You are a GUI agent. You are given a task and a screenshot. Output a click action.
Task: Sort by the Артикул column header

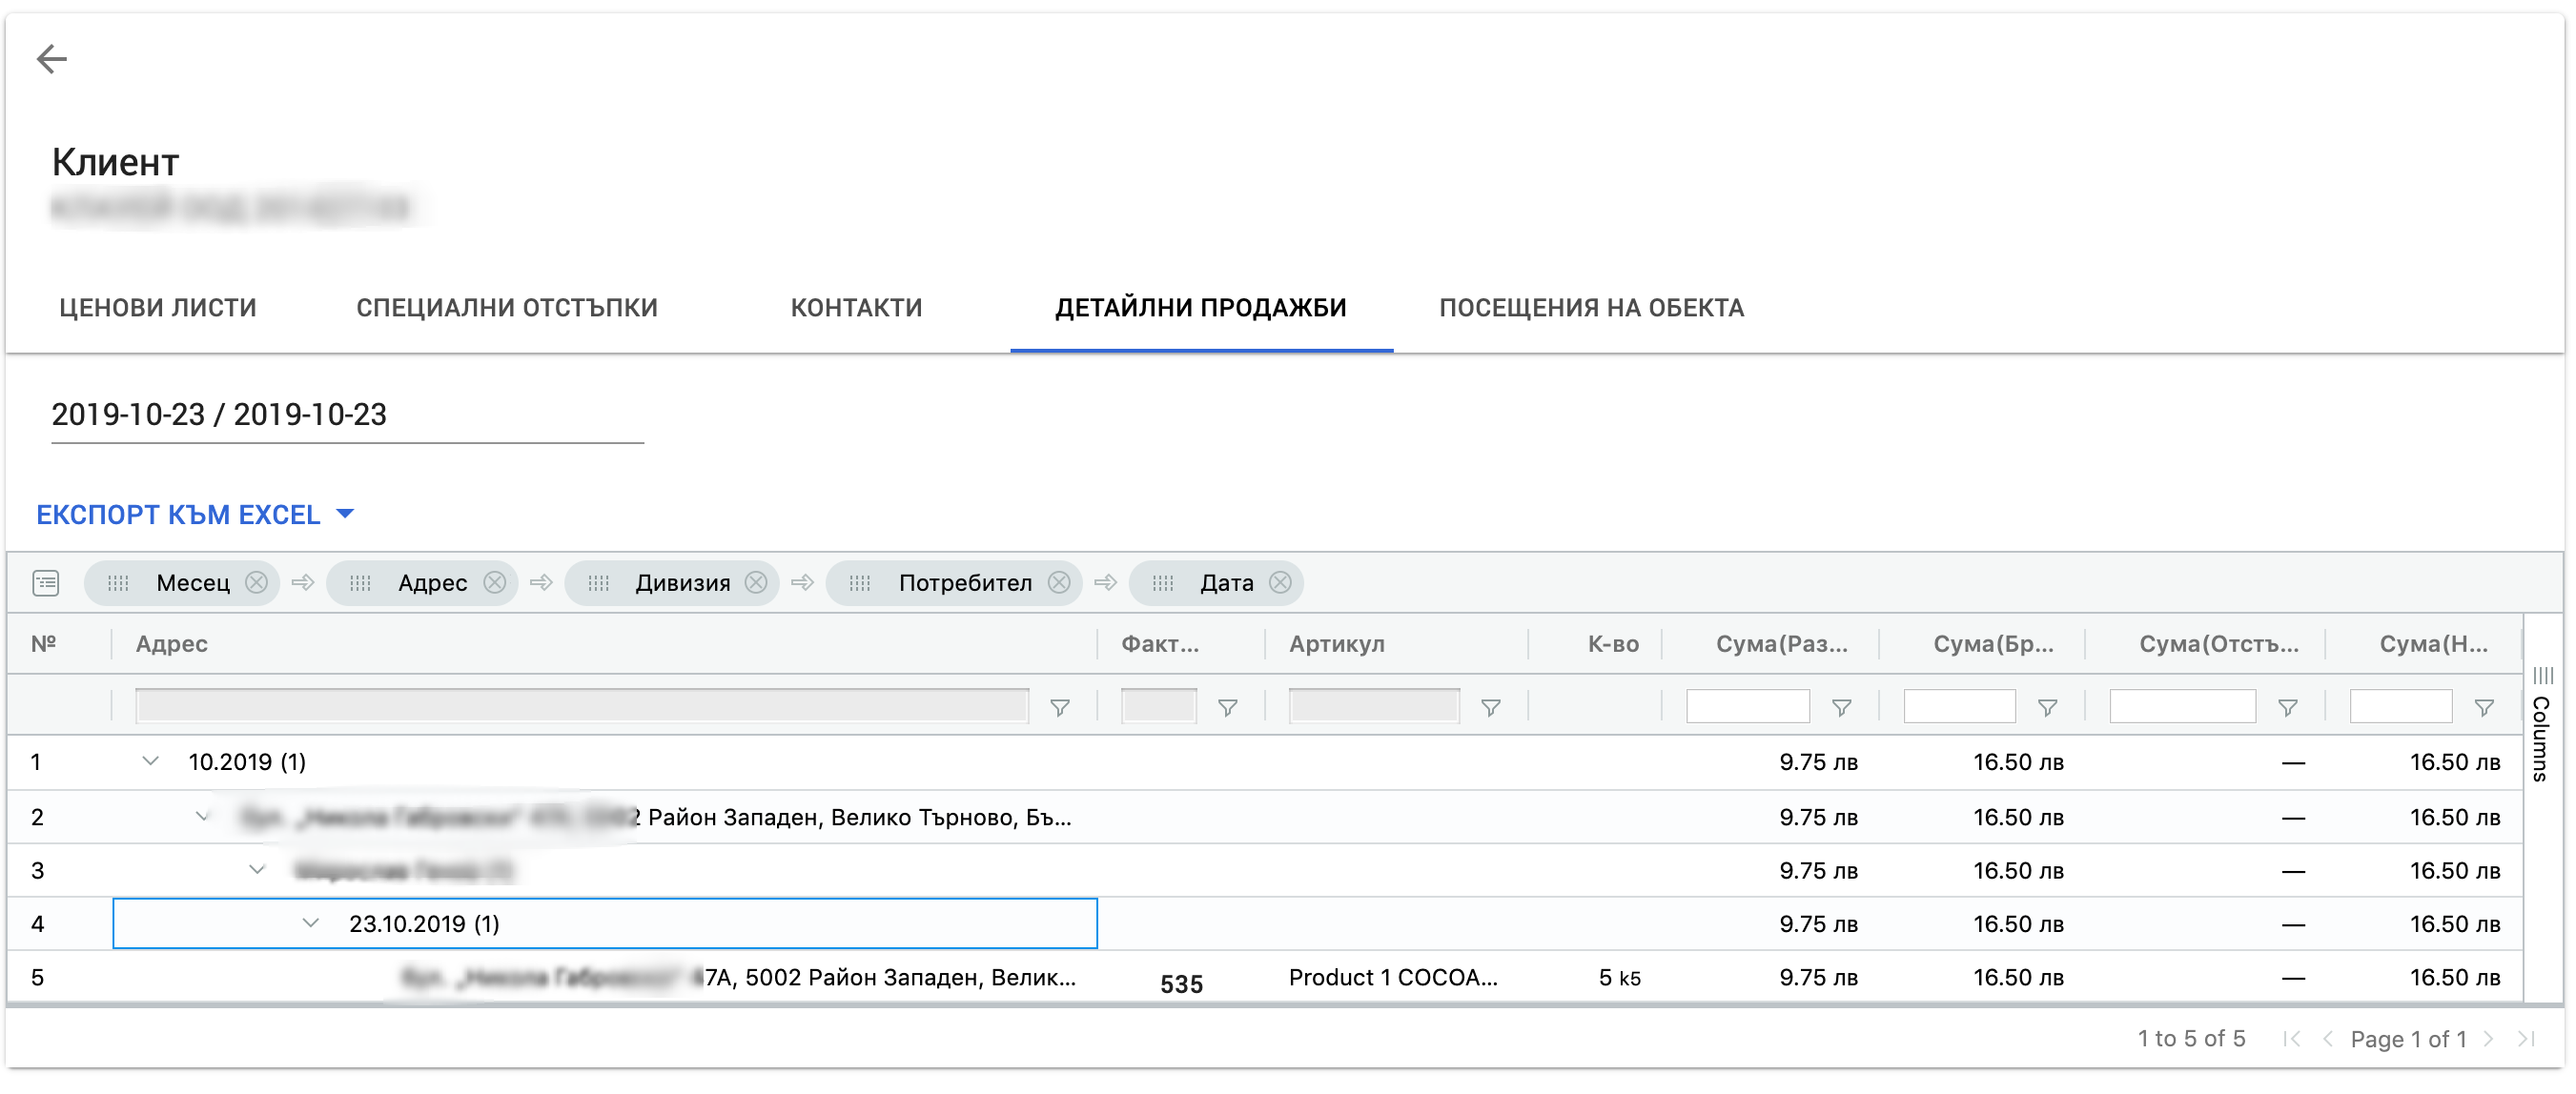pos(1337,643)
